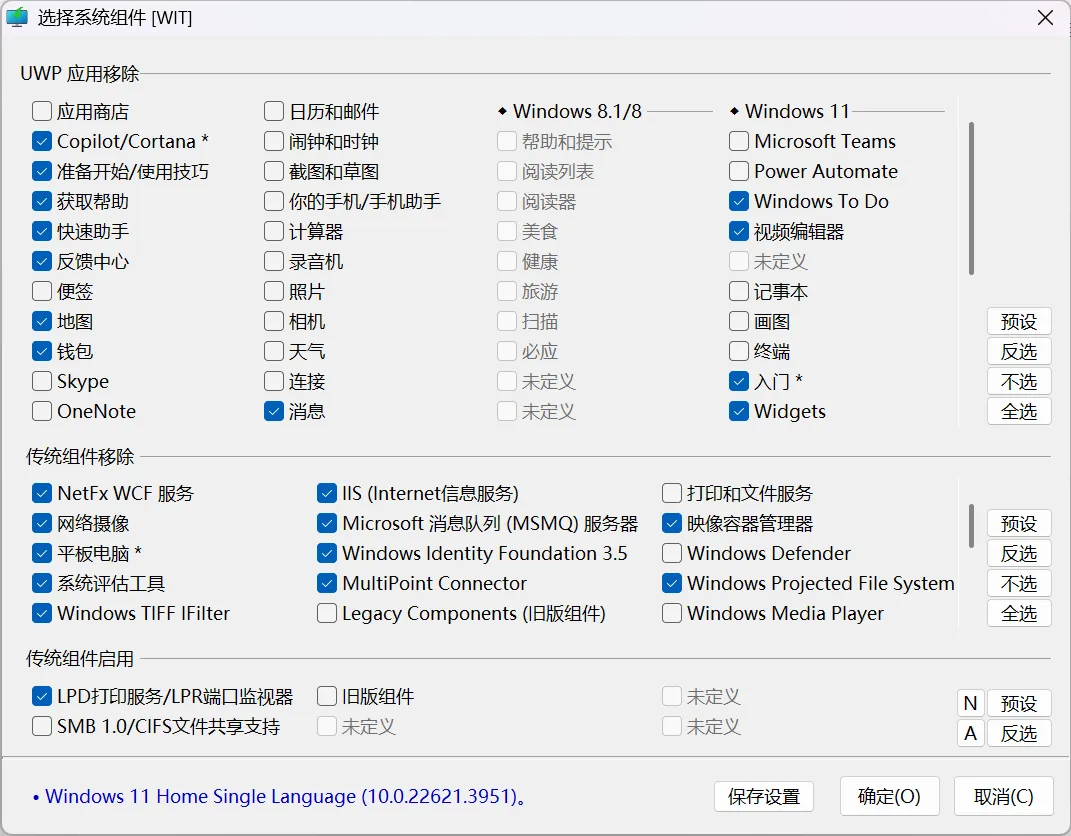Toggle the 快速助手 checkbox
Viewport: 1071px width, 836px height.
42,232
